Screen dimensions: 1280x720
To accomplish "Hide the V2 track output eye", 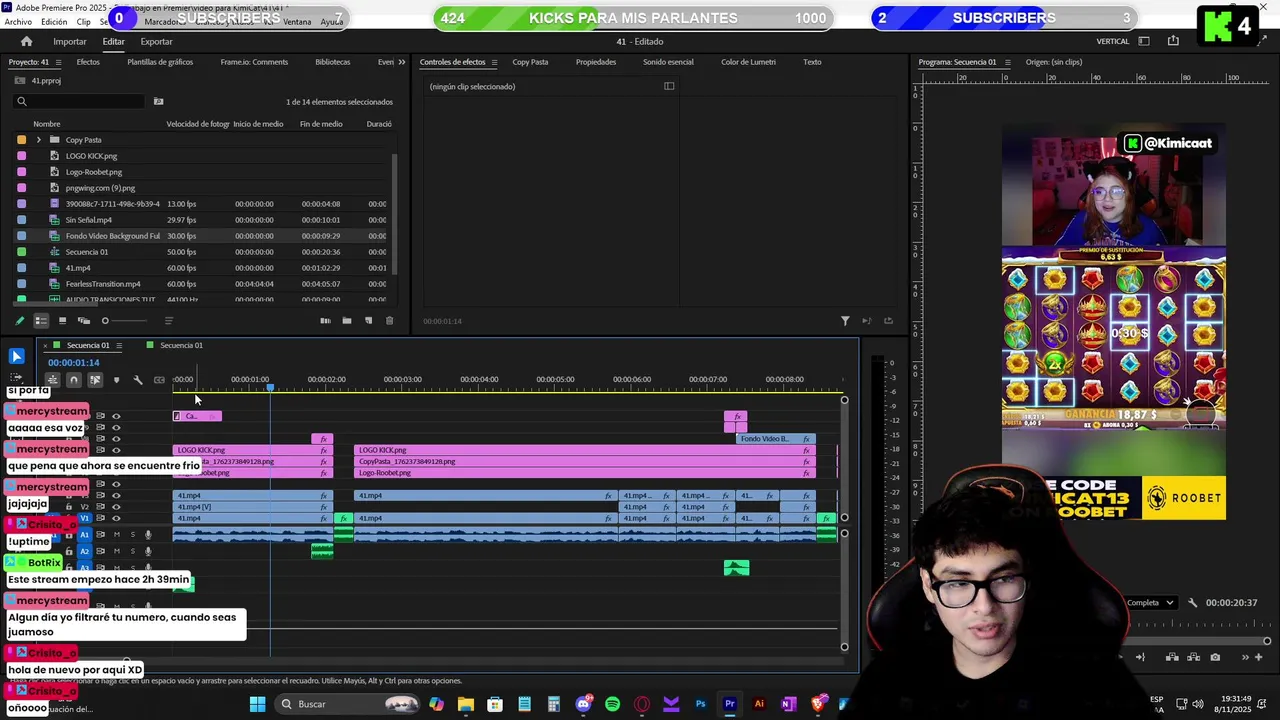I will pos(116,507).
